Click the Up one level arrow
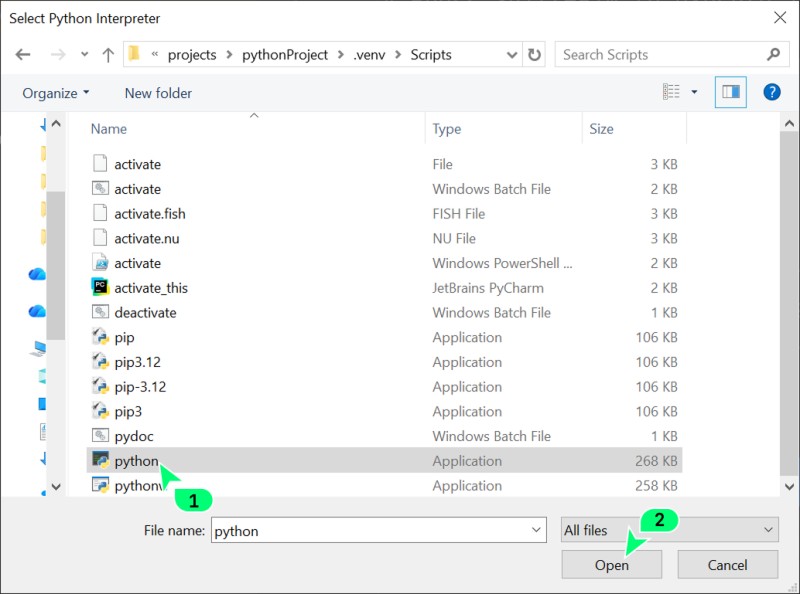Viewport: 800px width, 594px height. point(108,55)
